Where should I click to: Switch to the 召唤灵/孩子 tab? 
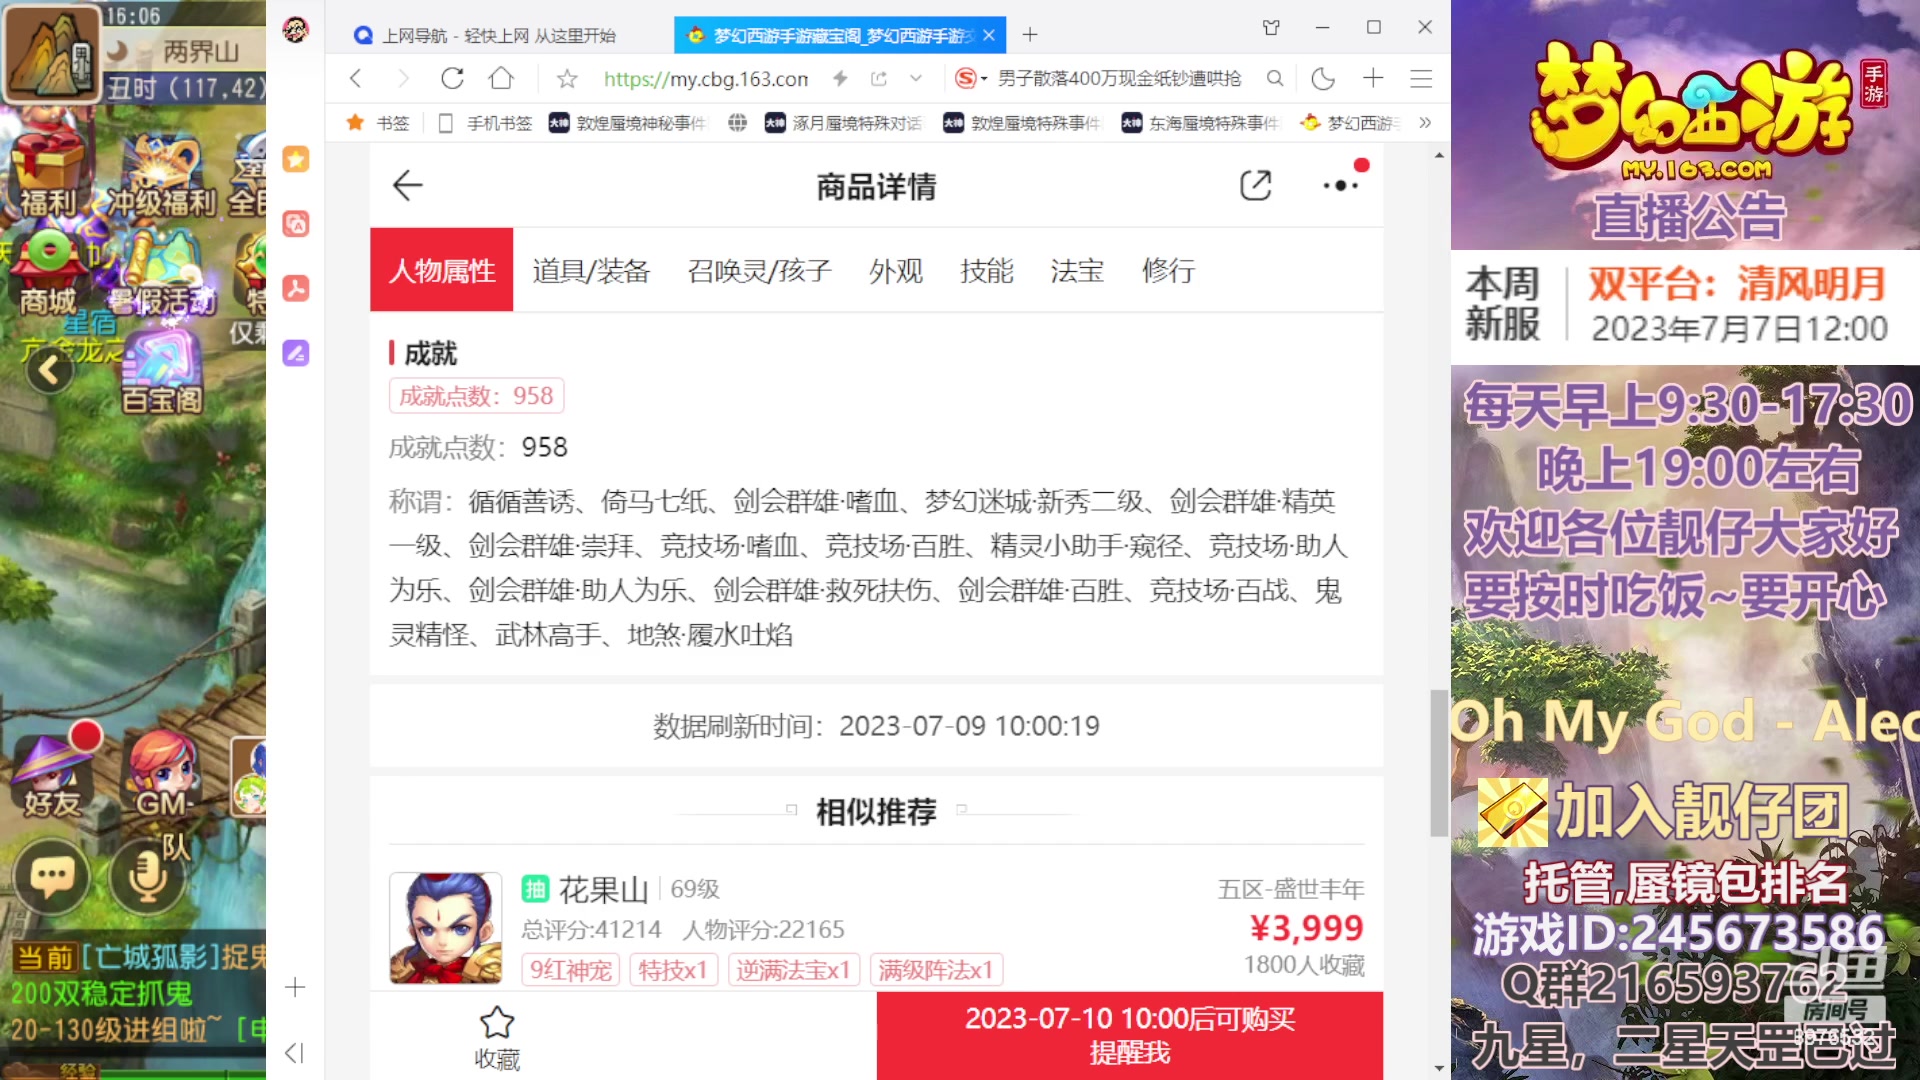tap(760, 271)
